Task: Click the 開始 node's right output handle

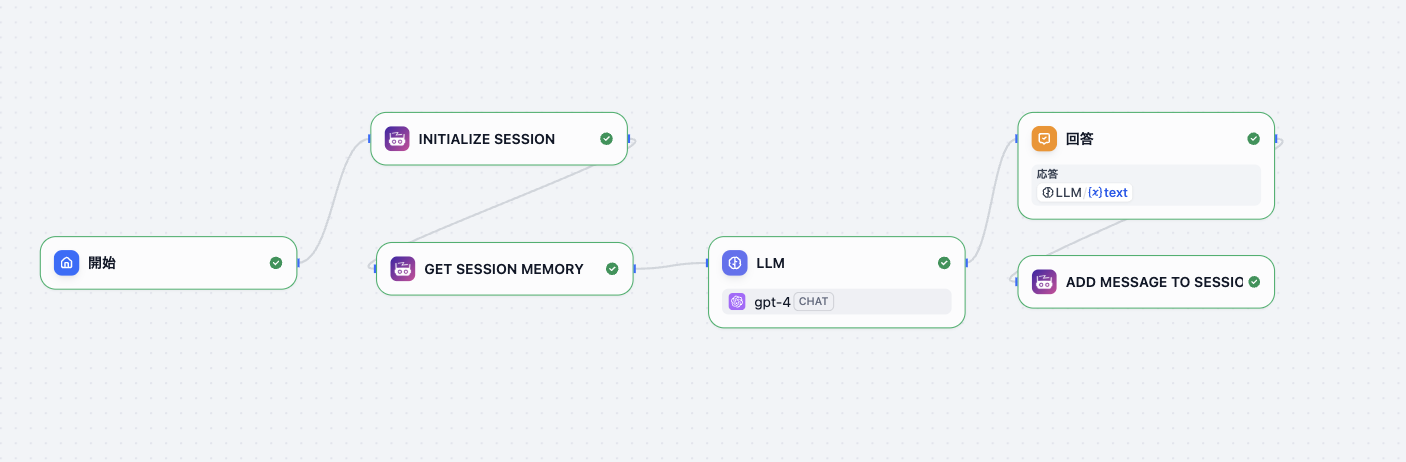Action: click(298, 263)
